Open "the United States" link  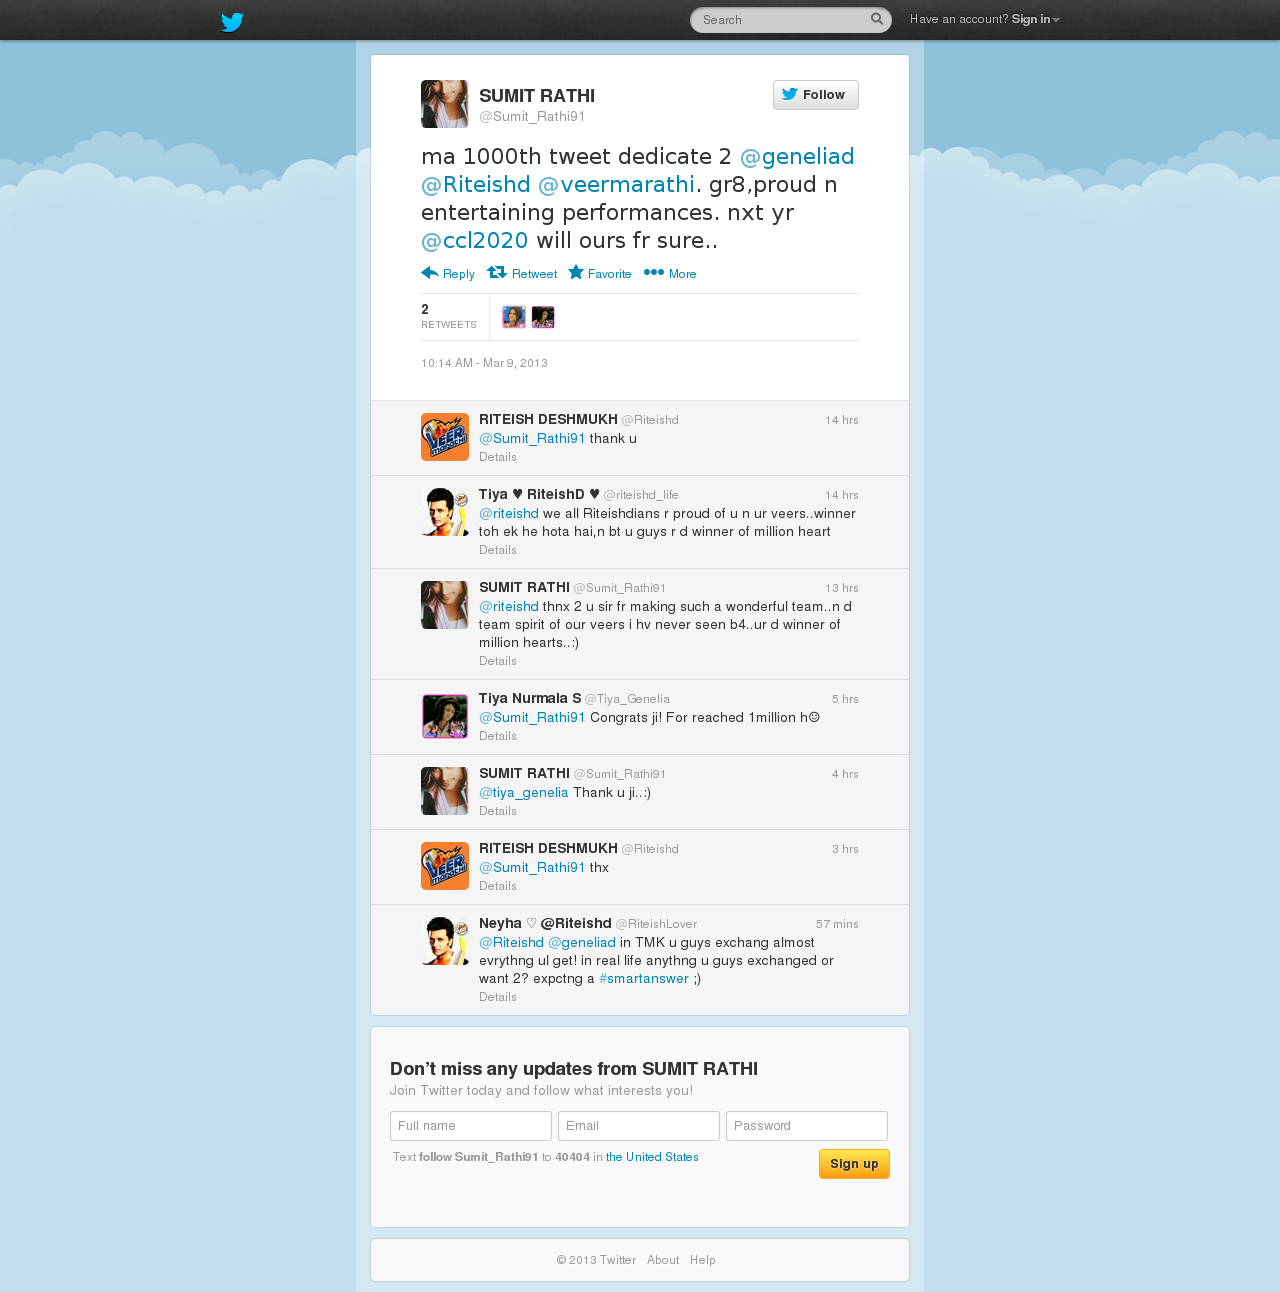652,1157
